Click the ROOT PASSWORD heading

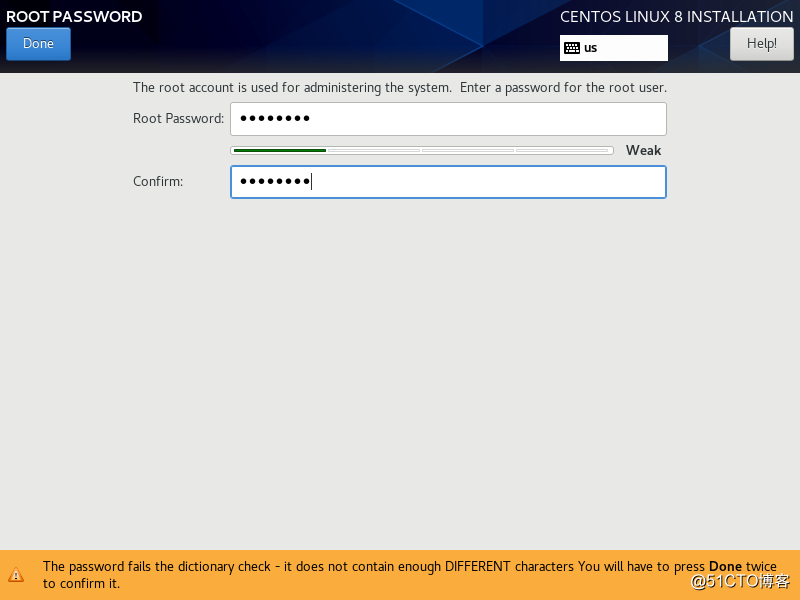74,16
